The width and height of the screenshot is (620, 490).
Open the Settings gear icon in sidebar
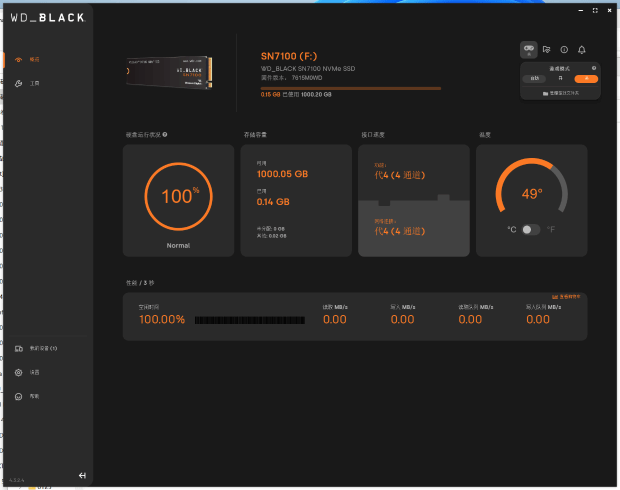(19, 373)
